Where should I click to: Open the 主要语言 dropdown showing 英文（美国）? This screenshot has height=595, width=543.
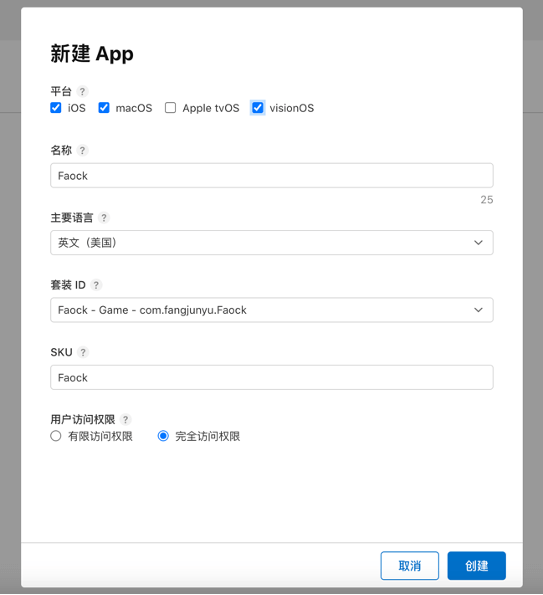272,242
